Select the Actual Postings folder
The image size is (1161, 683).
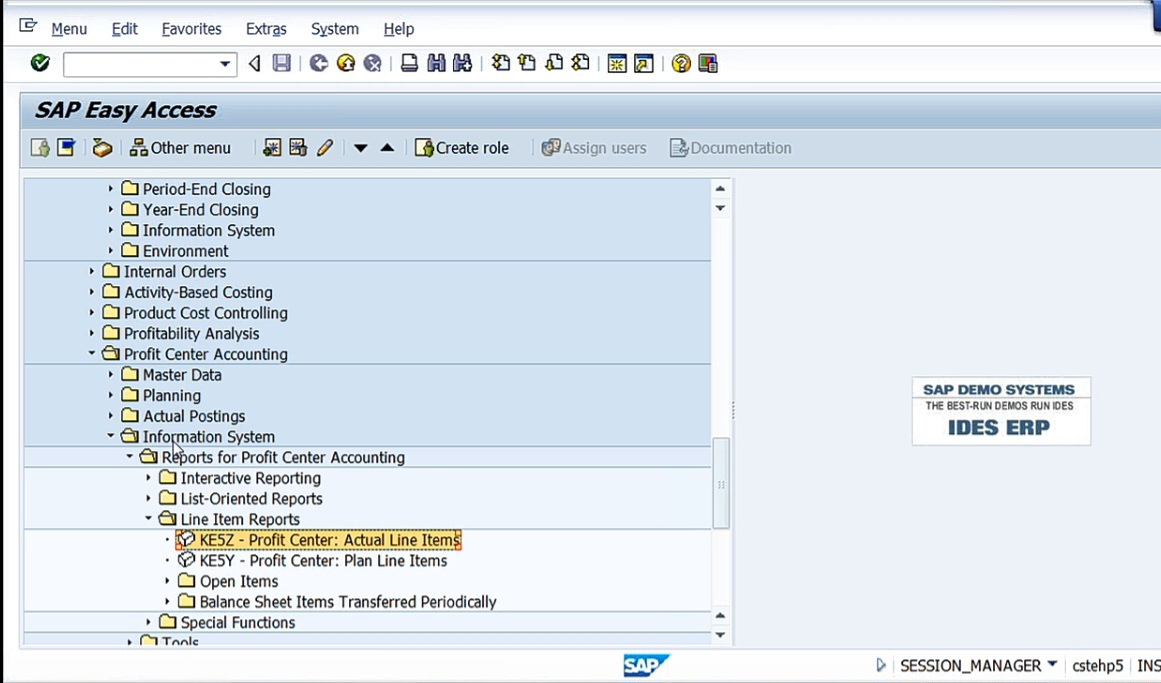184,416
